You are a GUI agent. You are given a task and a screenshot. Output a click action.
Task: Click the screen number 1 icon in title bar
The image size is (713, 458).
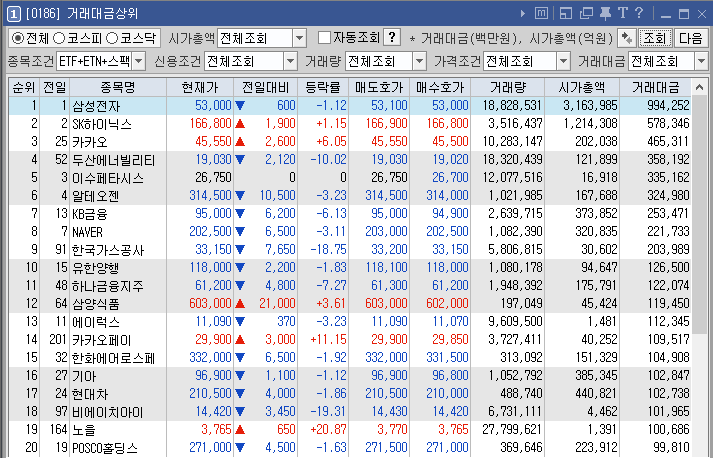(13, 14)
